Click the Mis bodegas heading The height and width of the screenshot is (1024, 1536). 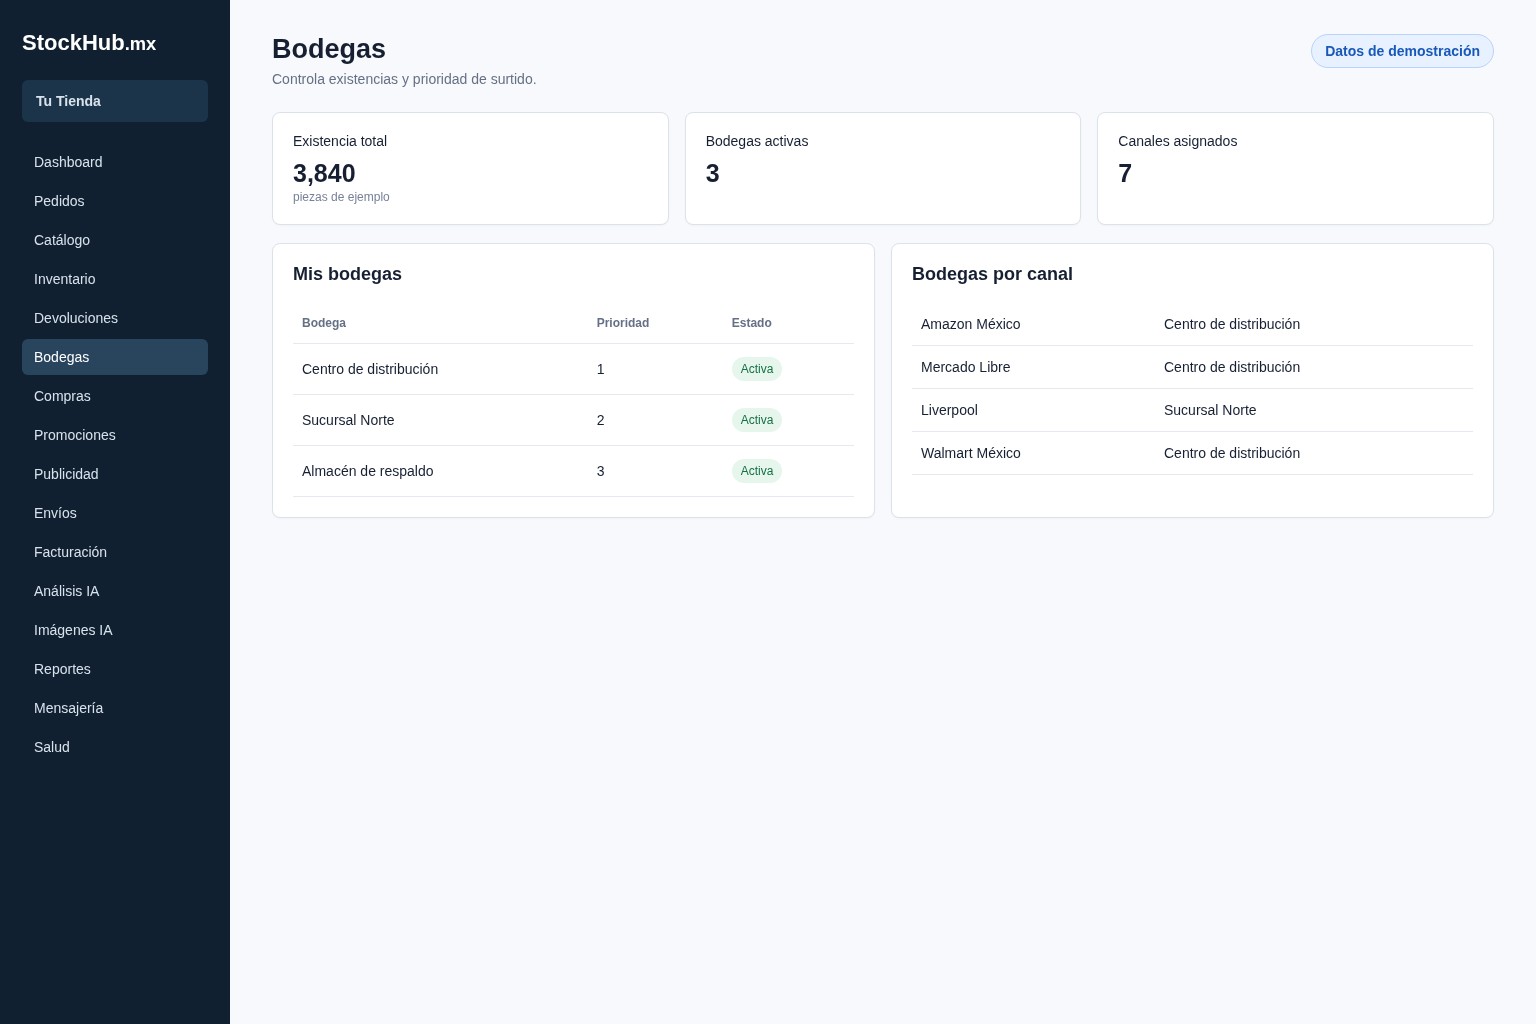pos(347,274)
